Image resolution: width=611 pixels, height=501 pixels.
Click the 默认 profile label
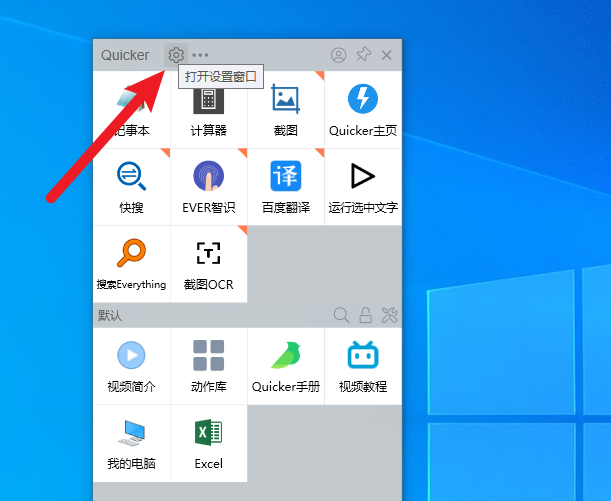110,315
